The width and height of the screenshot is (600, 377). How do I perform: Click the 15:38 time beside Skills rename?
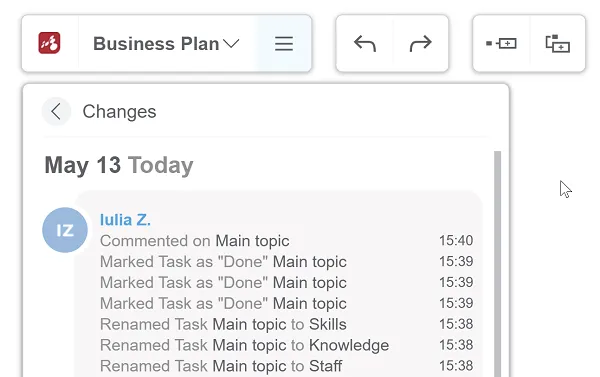point(456,324)
